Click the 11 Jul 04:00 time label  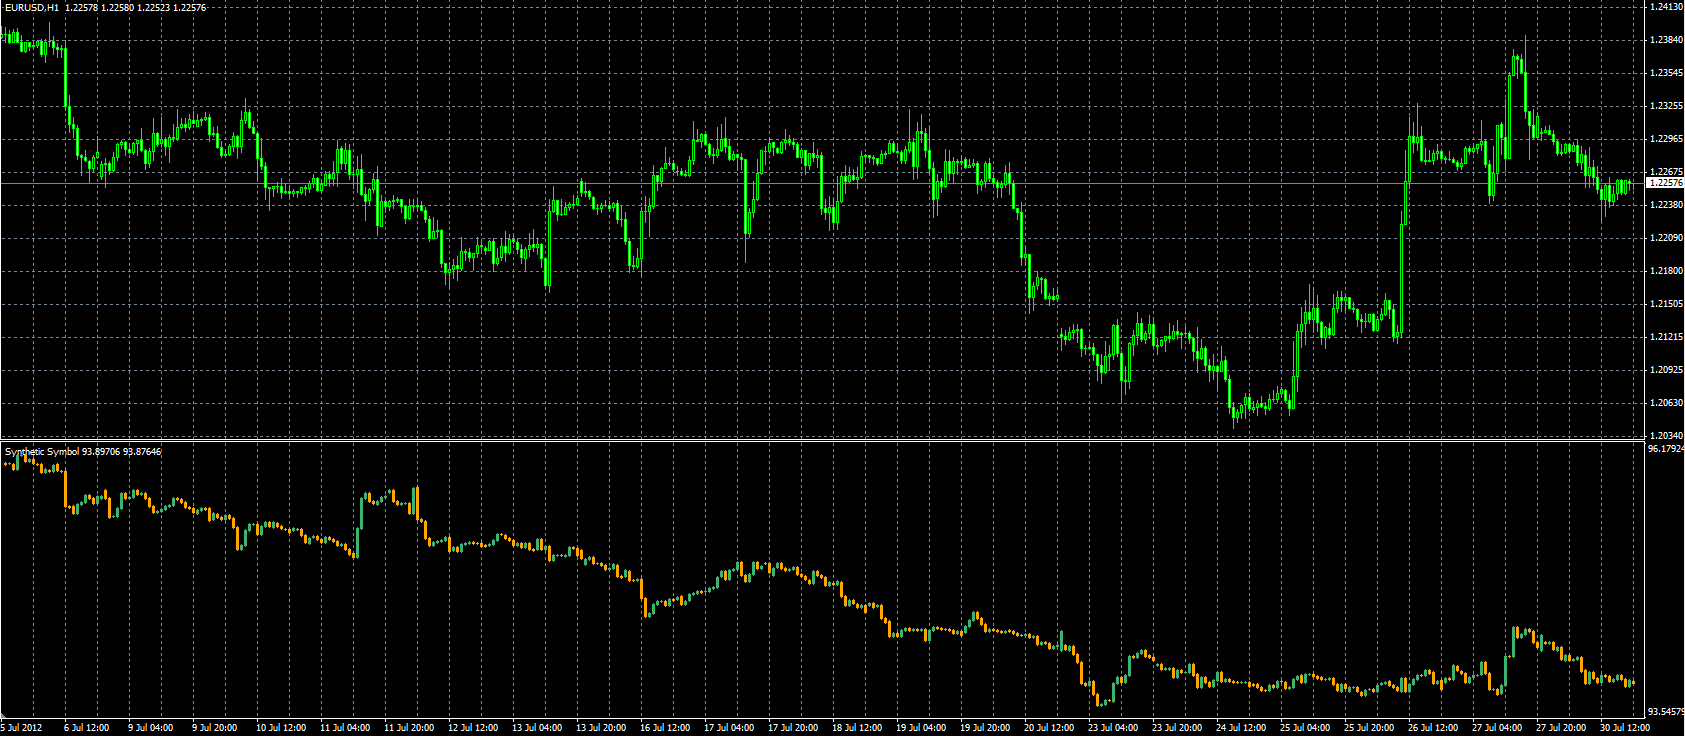(x=345, y=728)
